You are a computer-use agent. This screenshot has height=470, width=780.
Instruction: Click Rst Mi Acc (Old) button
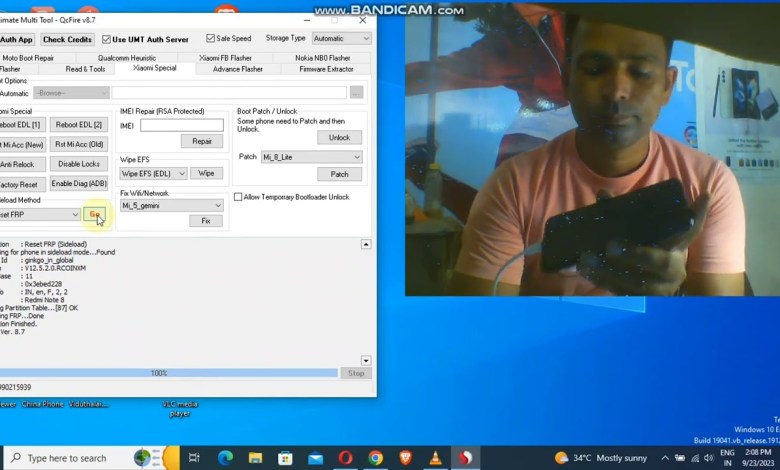79,144
